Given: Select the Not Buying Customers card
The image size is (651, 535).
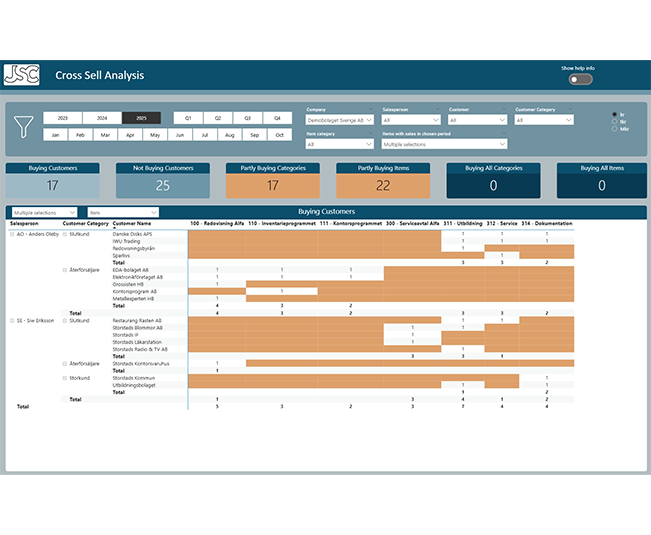Looking at the screenshot, I should coord(163,180).
